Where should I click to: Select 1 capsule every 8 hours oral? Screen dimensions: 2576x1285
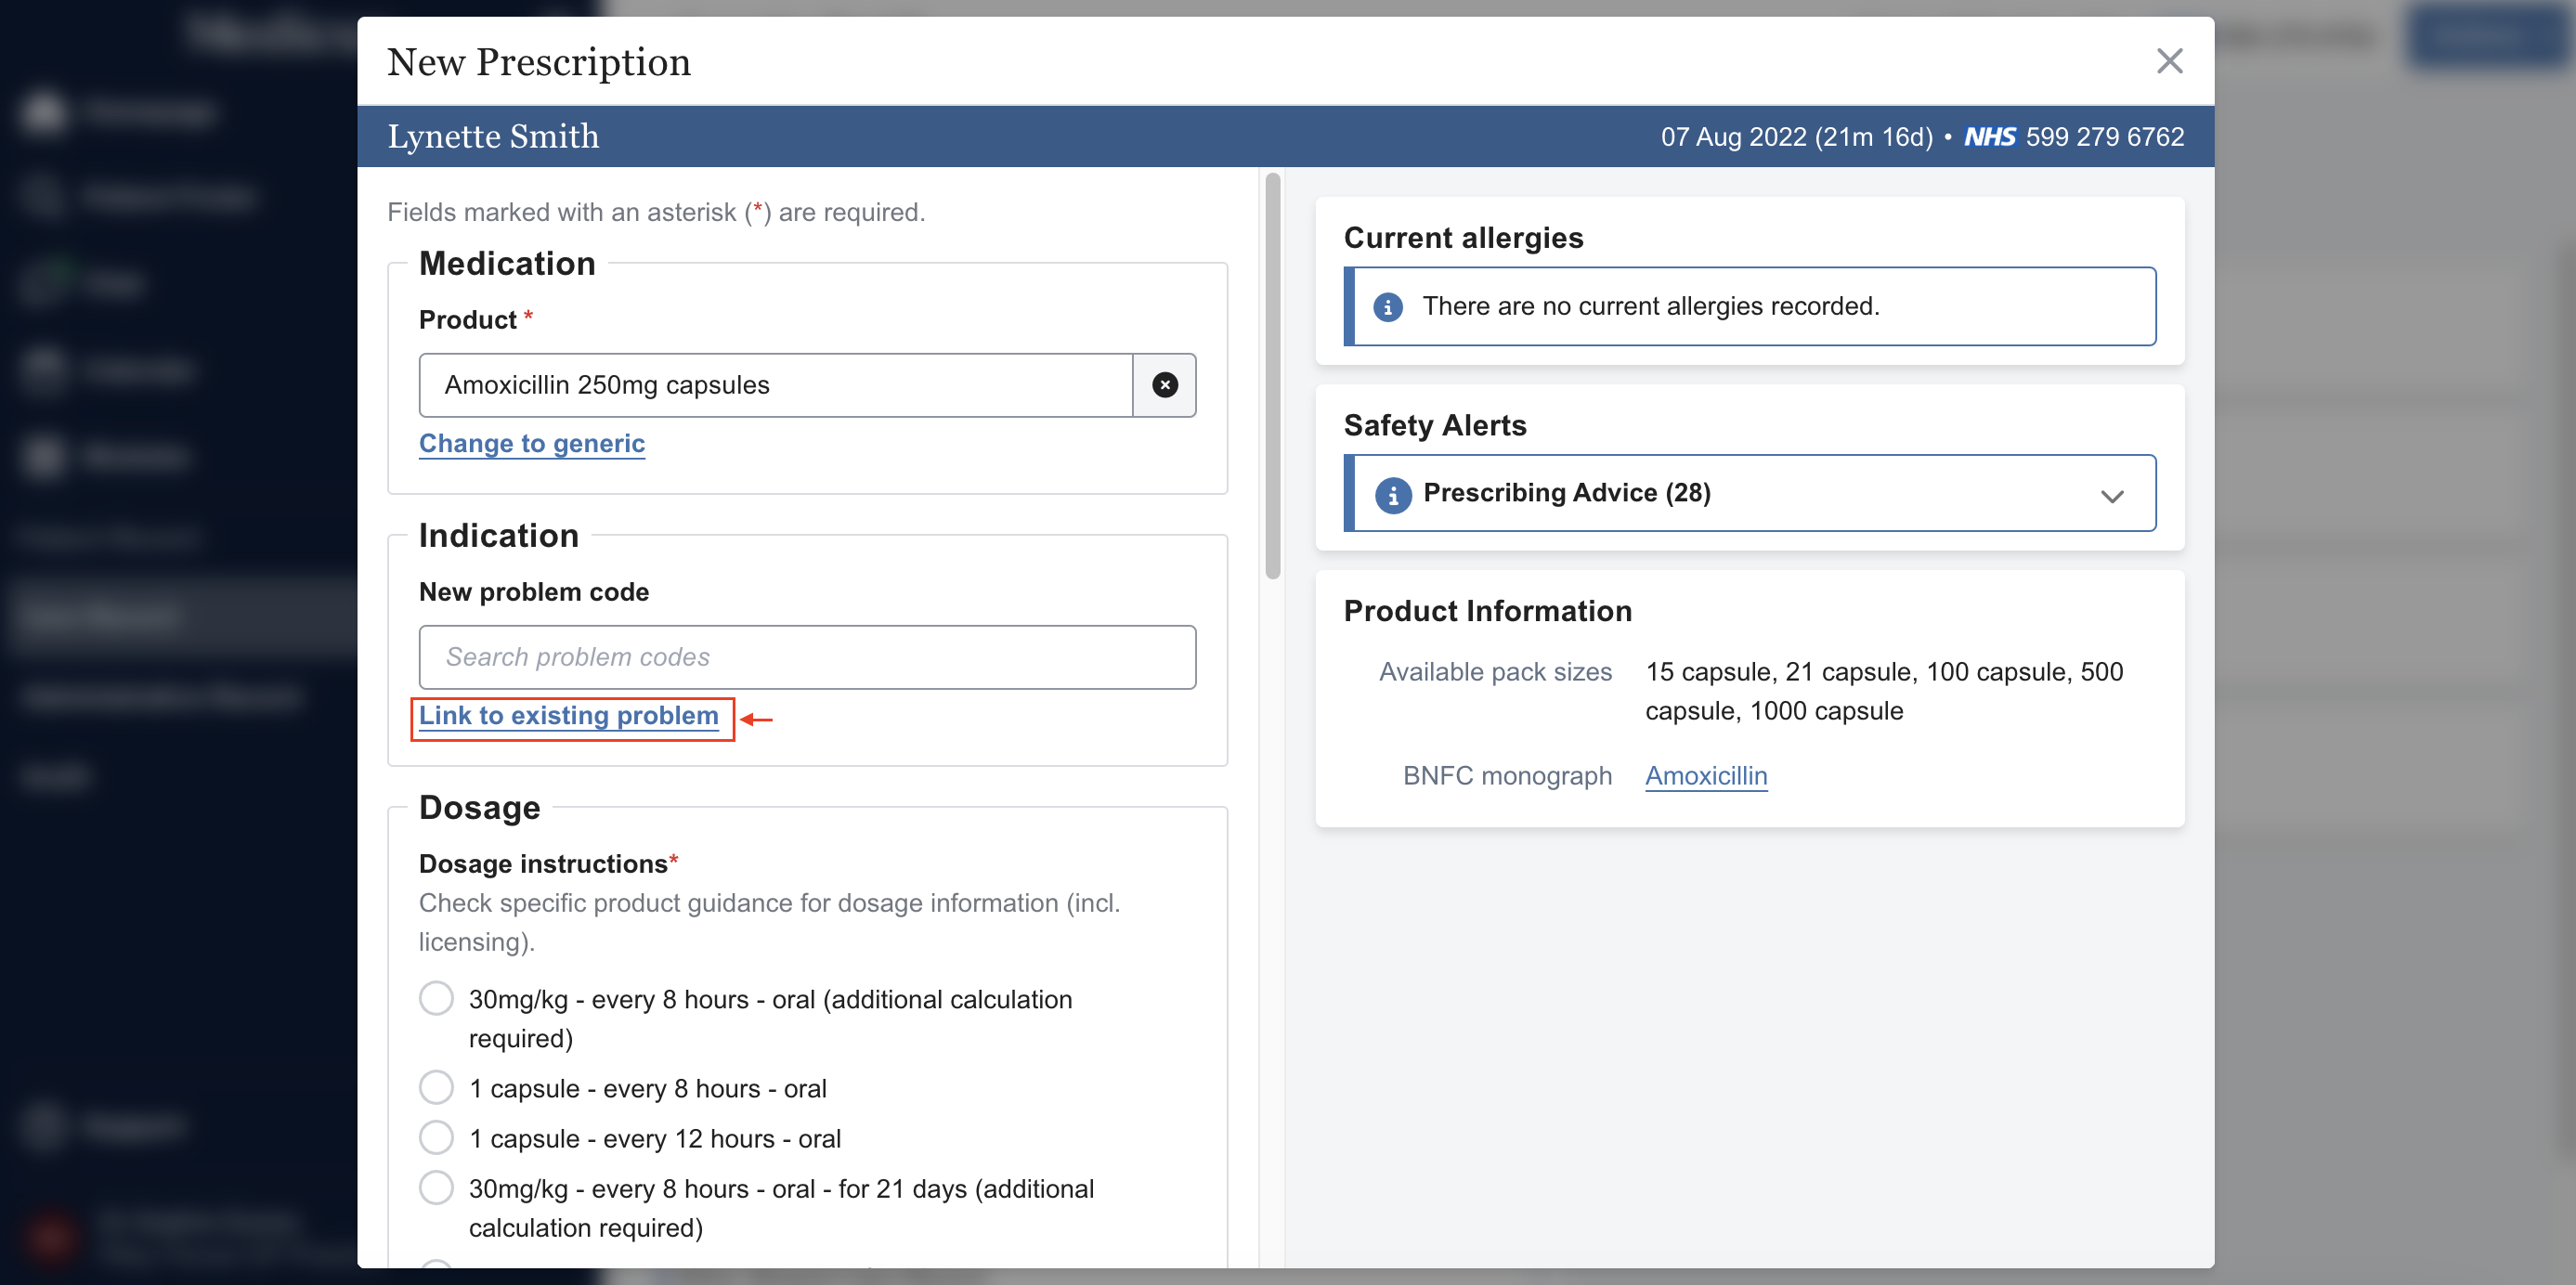tap(436, 1087)
